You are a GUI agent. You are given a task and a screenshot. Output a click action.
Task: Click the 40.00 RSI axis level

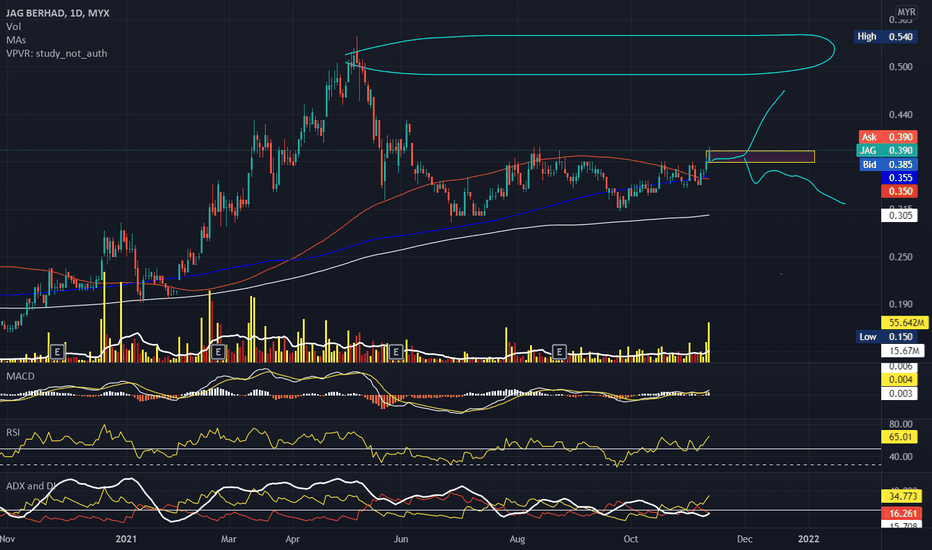point(900,457)
